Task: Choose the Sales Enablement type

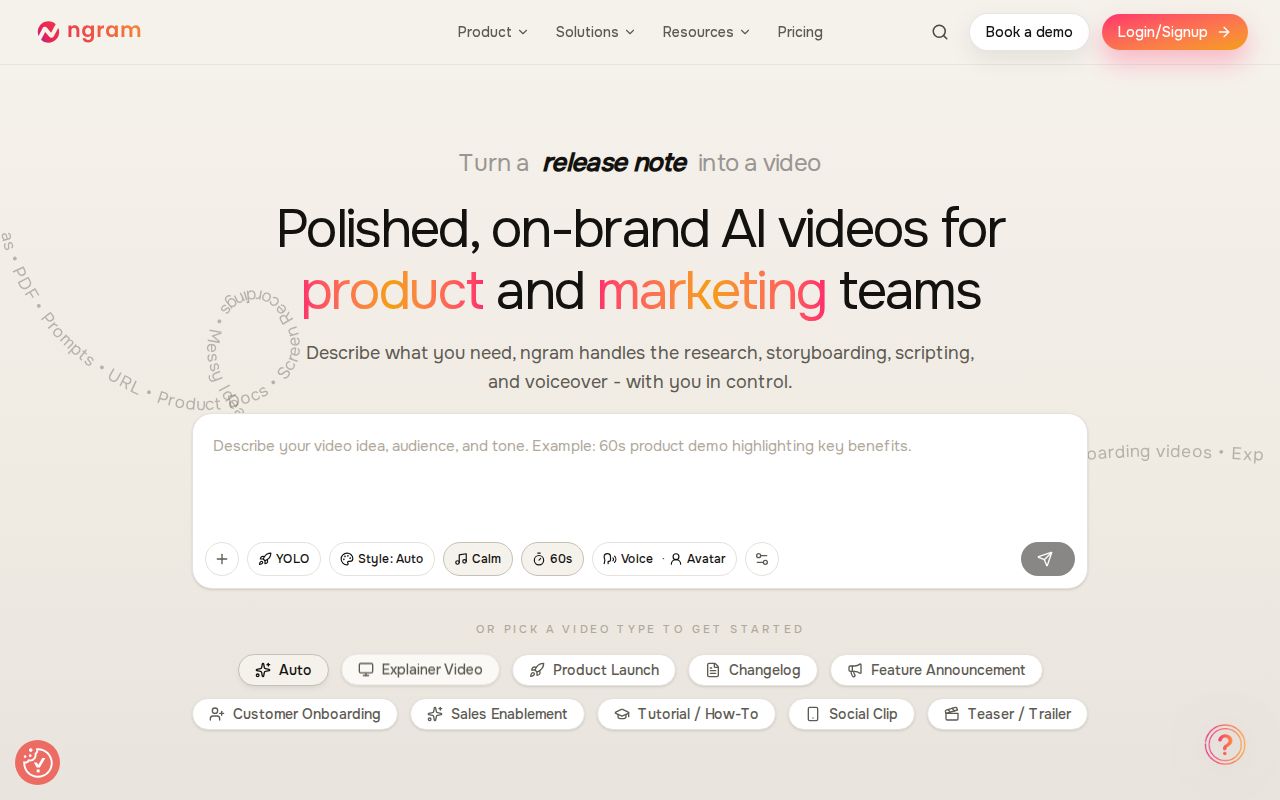Action: (x=497, y=714)
